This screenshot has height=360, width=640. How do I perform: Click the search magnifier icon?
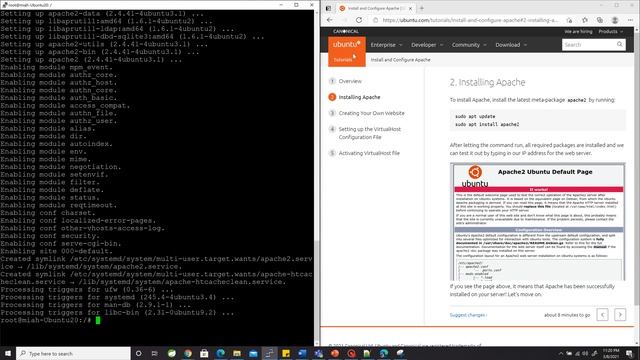click(x=620, y=44)
